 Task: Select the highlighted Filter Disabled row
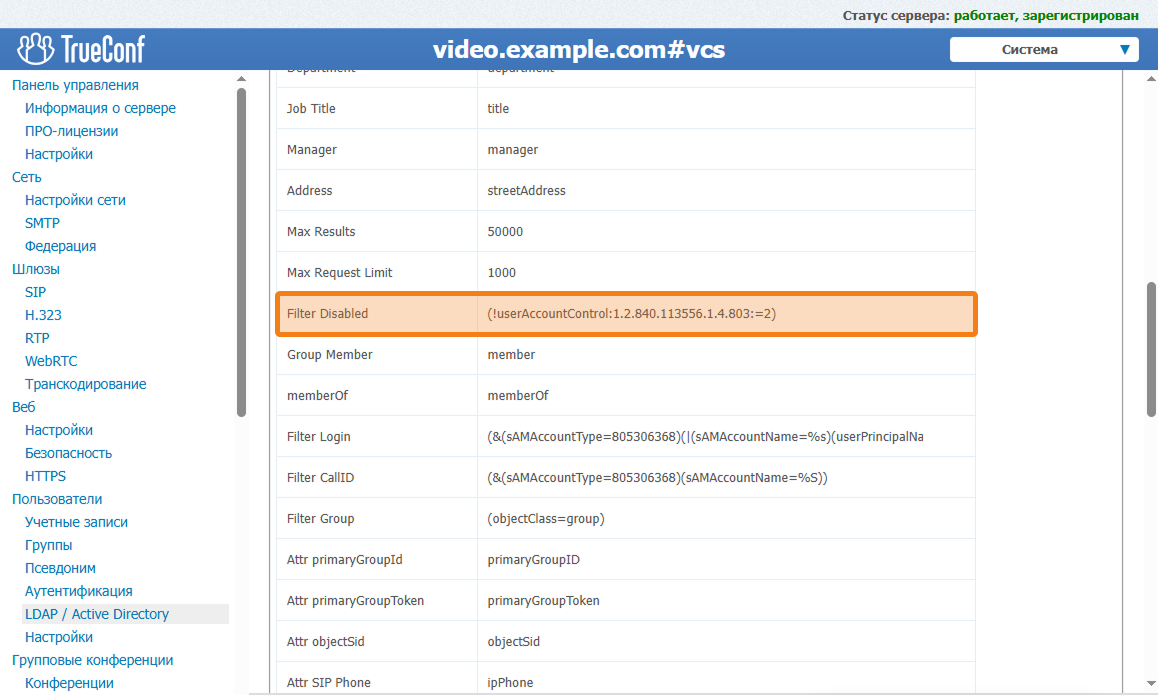620,313
